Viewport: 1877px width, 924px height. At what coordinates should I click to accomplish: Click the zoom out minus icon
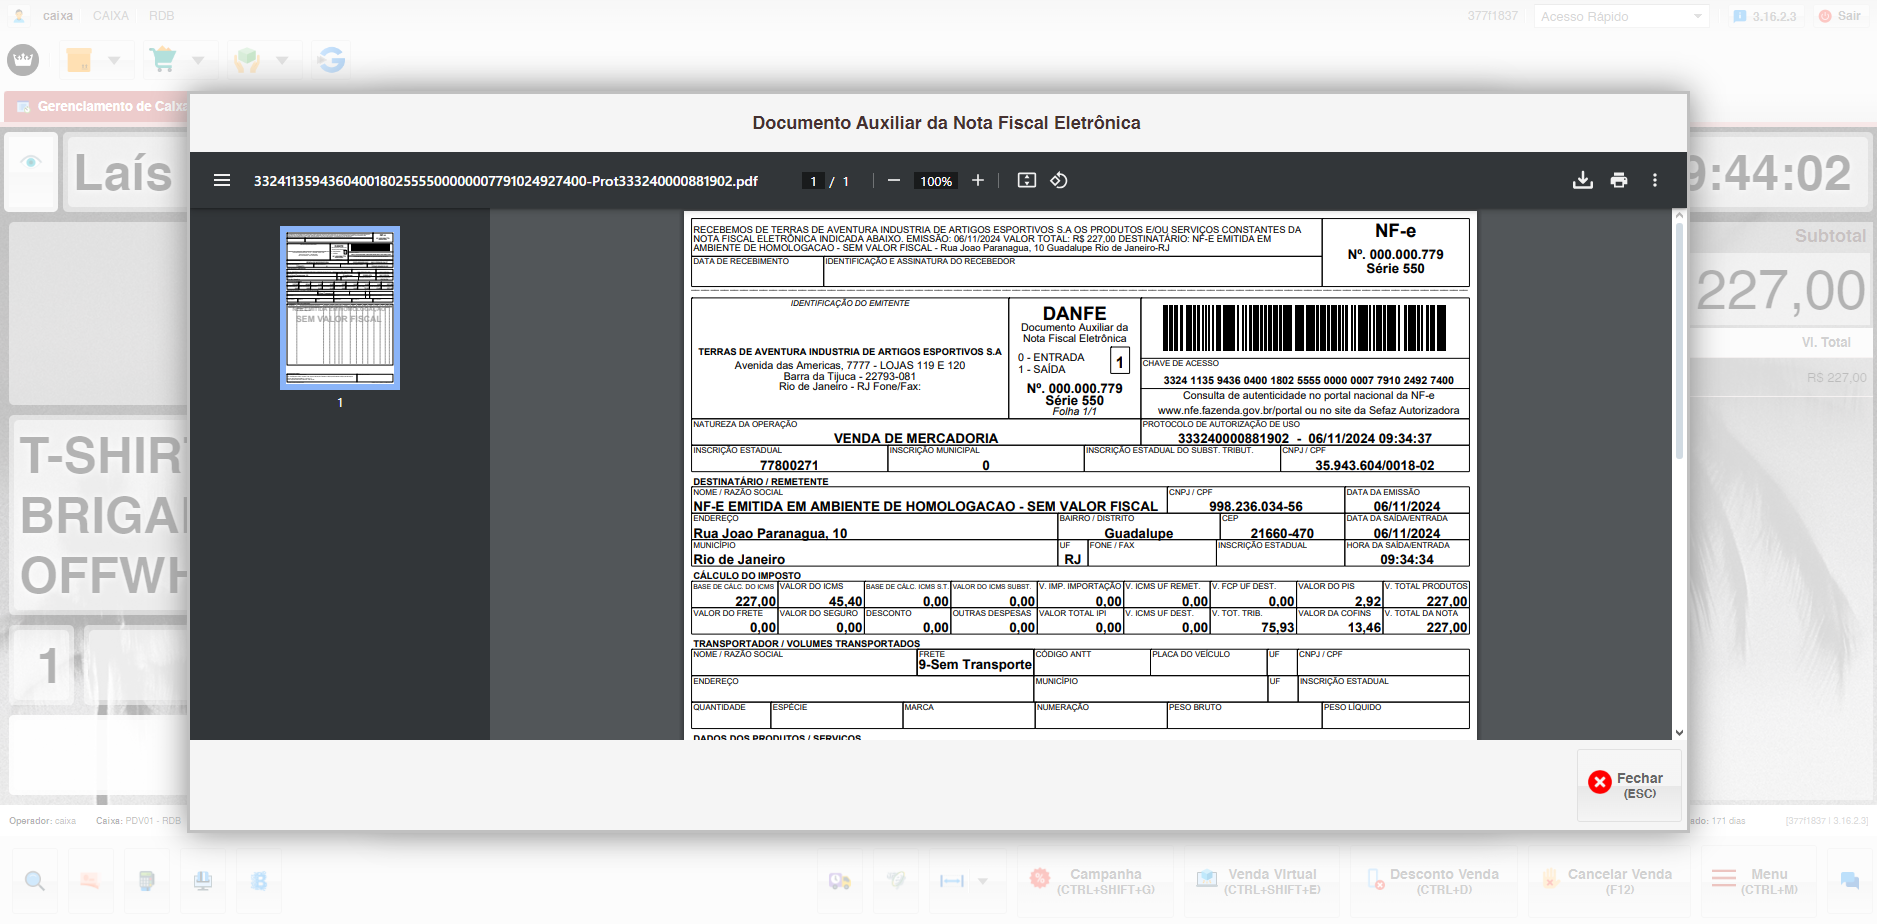coord(893,181)
